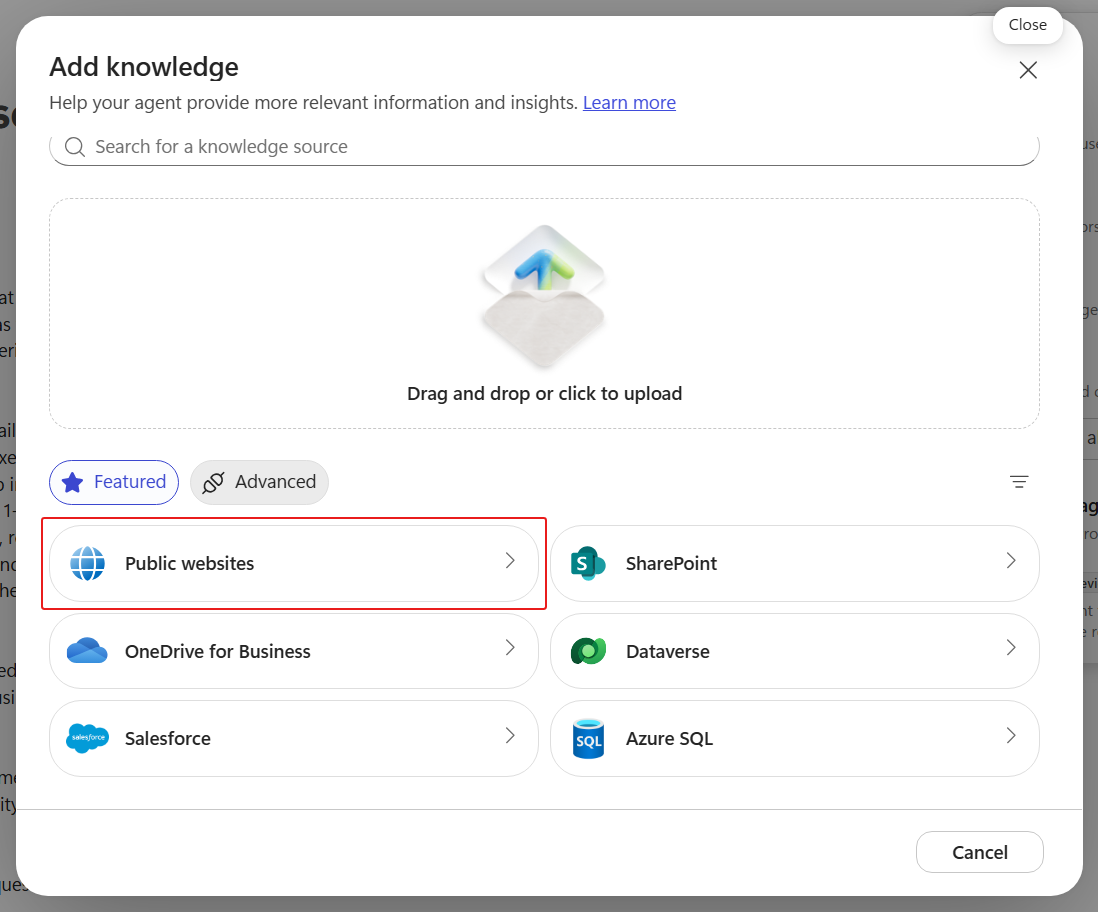Click the Azure SQL database icon
The image size is (1098, 912).
588,739
